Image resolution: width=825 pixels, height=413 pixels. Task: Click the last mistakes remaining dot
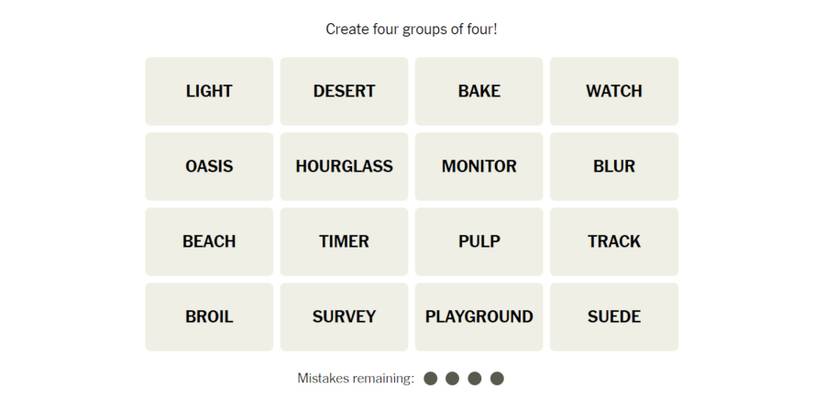(497, 378)
